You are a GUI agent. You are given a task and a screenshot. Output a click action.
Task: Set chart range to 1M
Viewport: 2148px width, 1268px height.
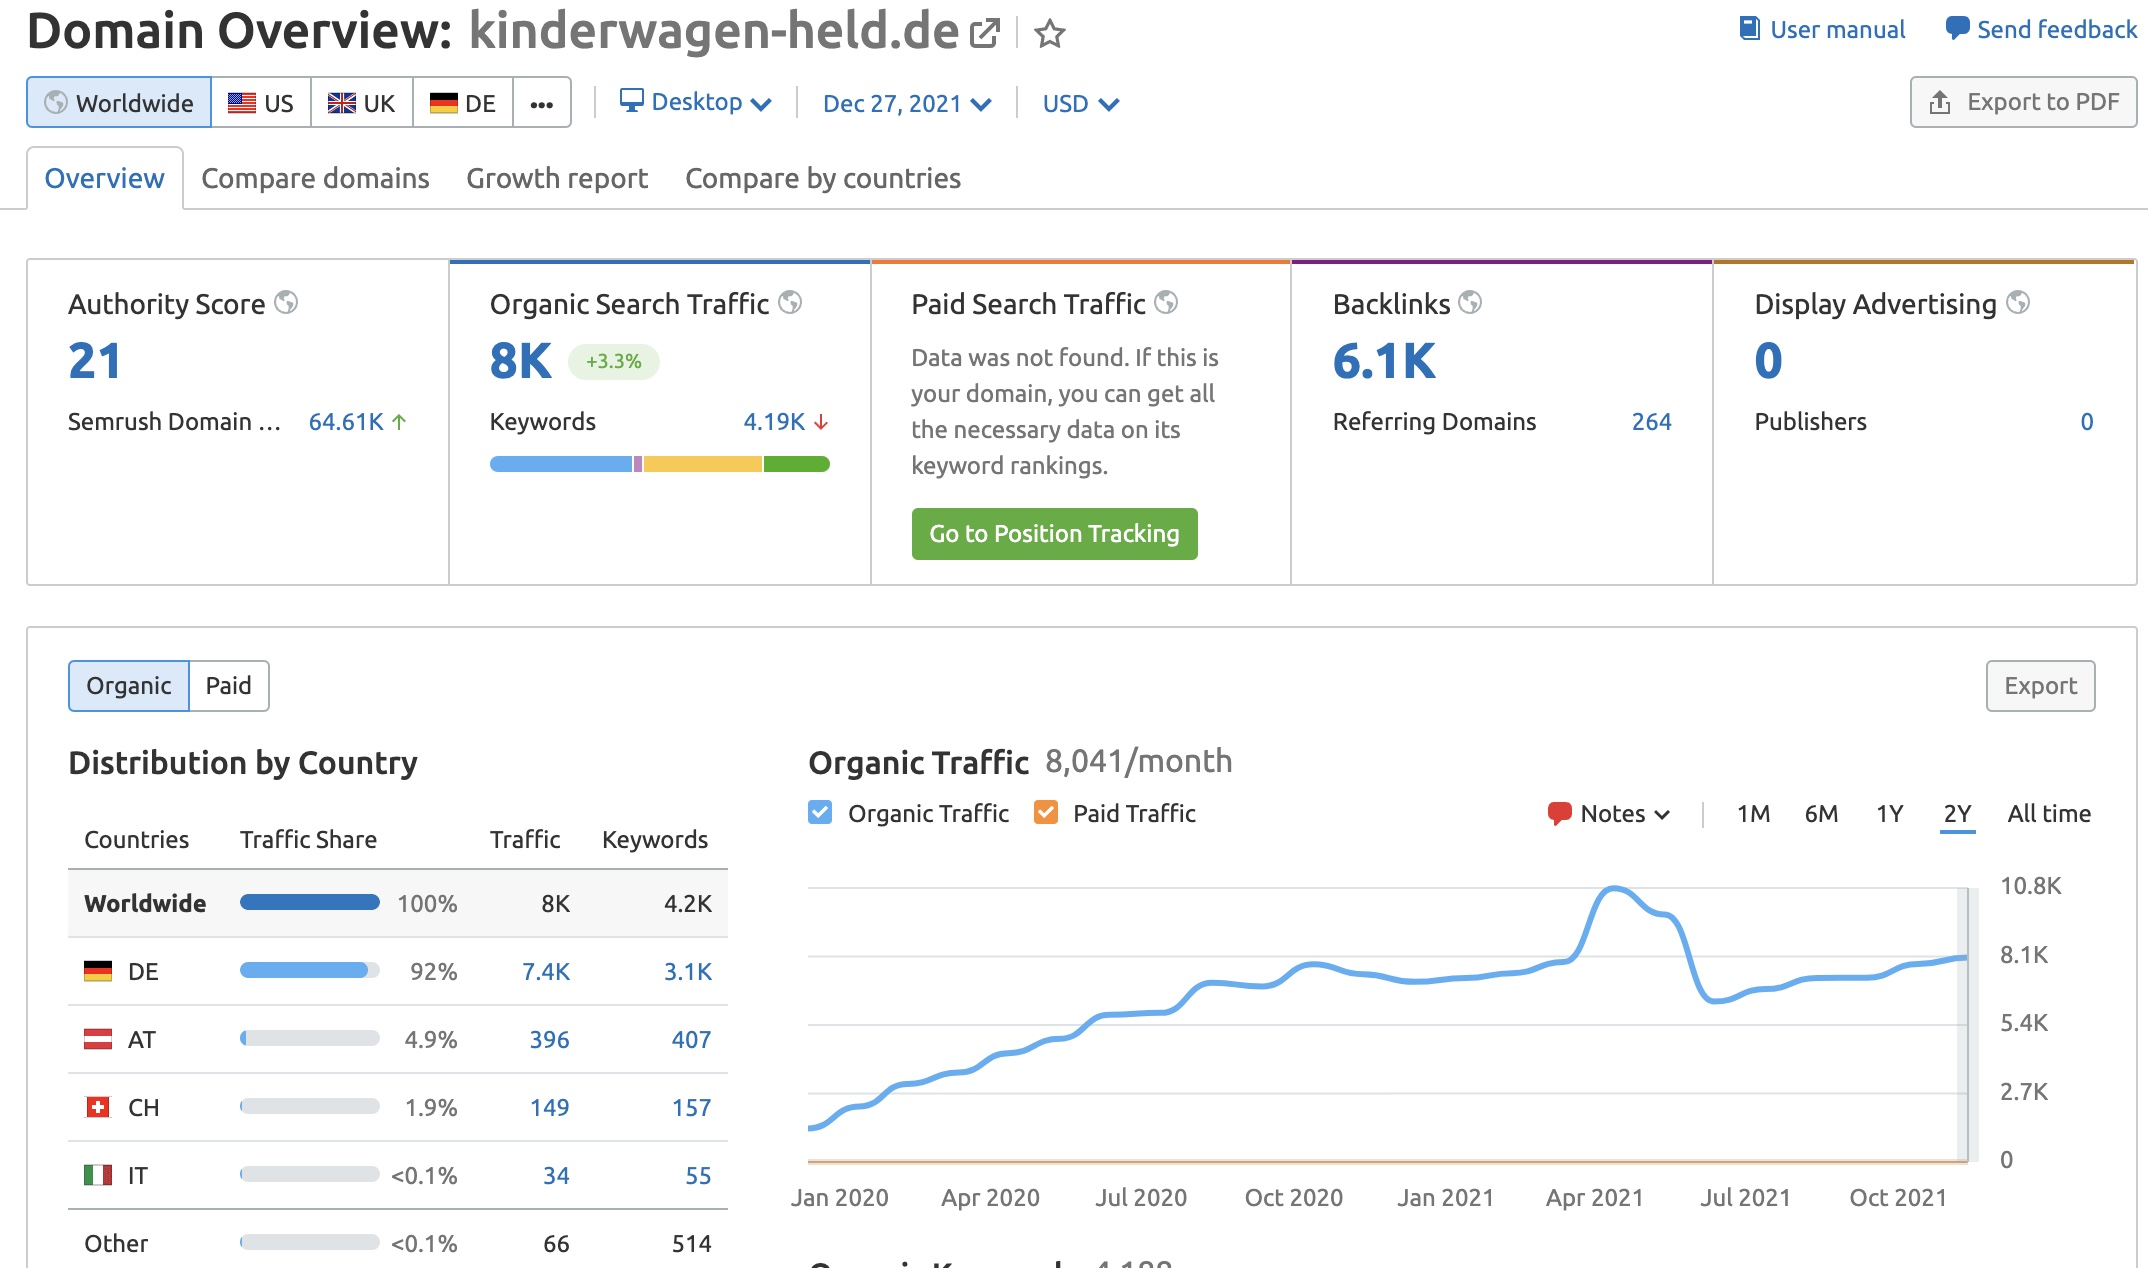(x=1753, y=814)
